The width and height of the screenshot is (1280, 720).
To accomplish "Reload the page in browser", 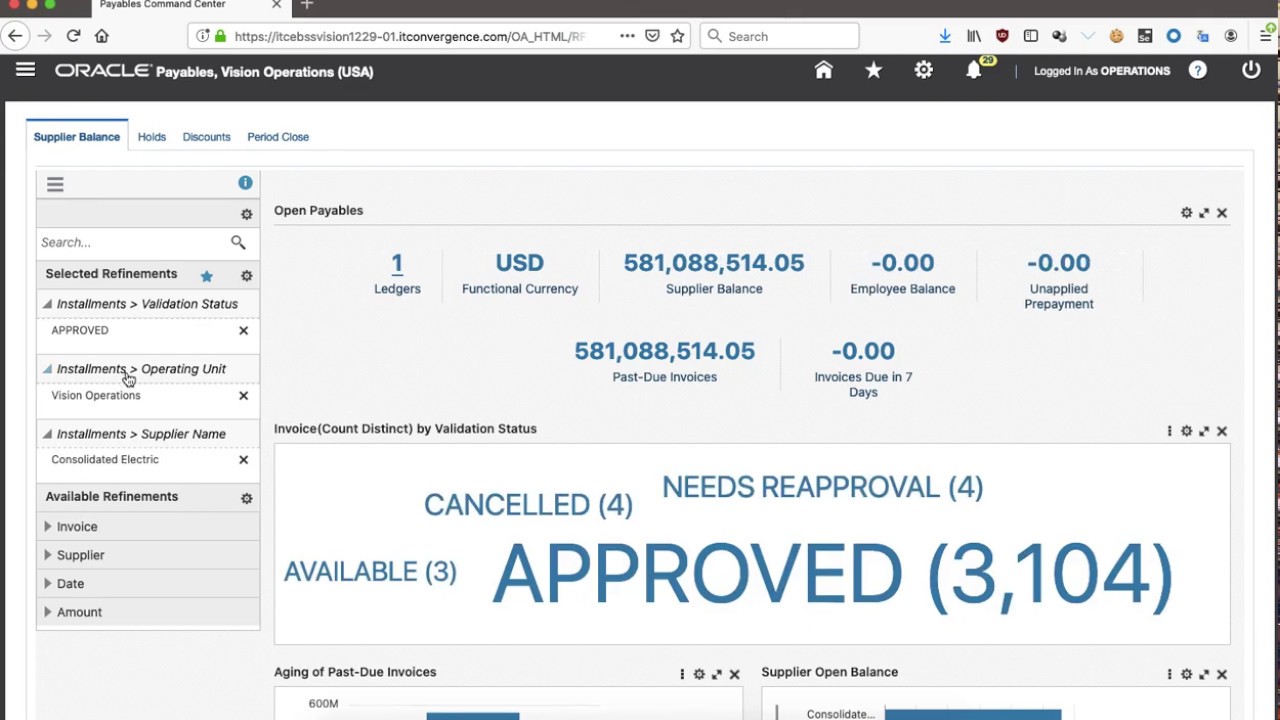I will 73,36.
